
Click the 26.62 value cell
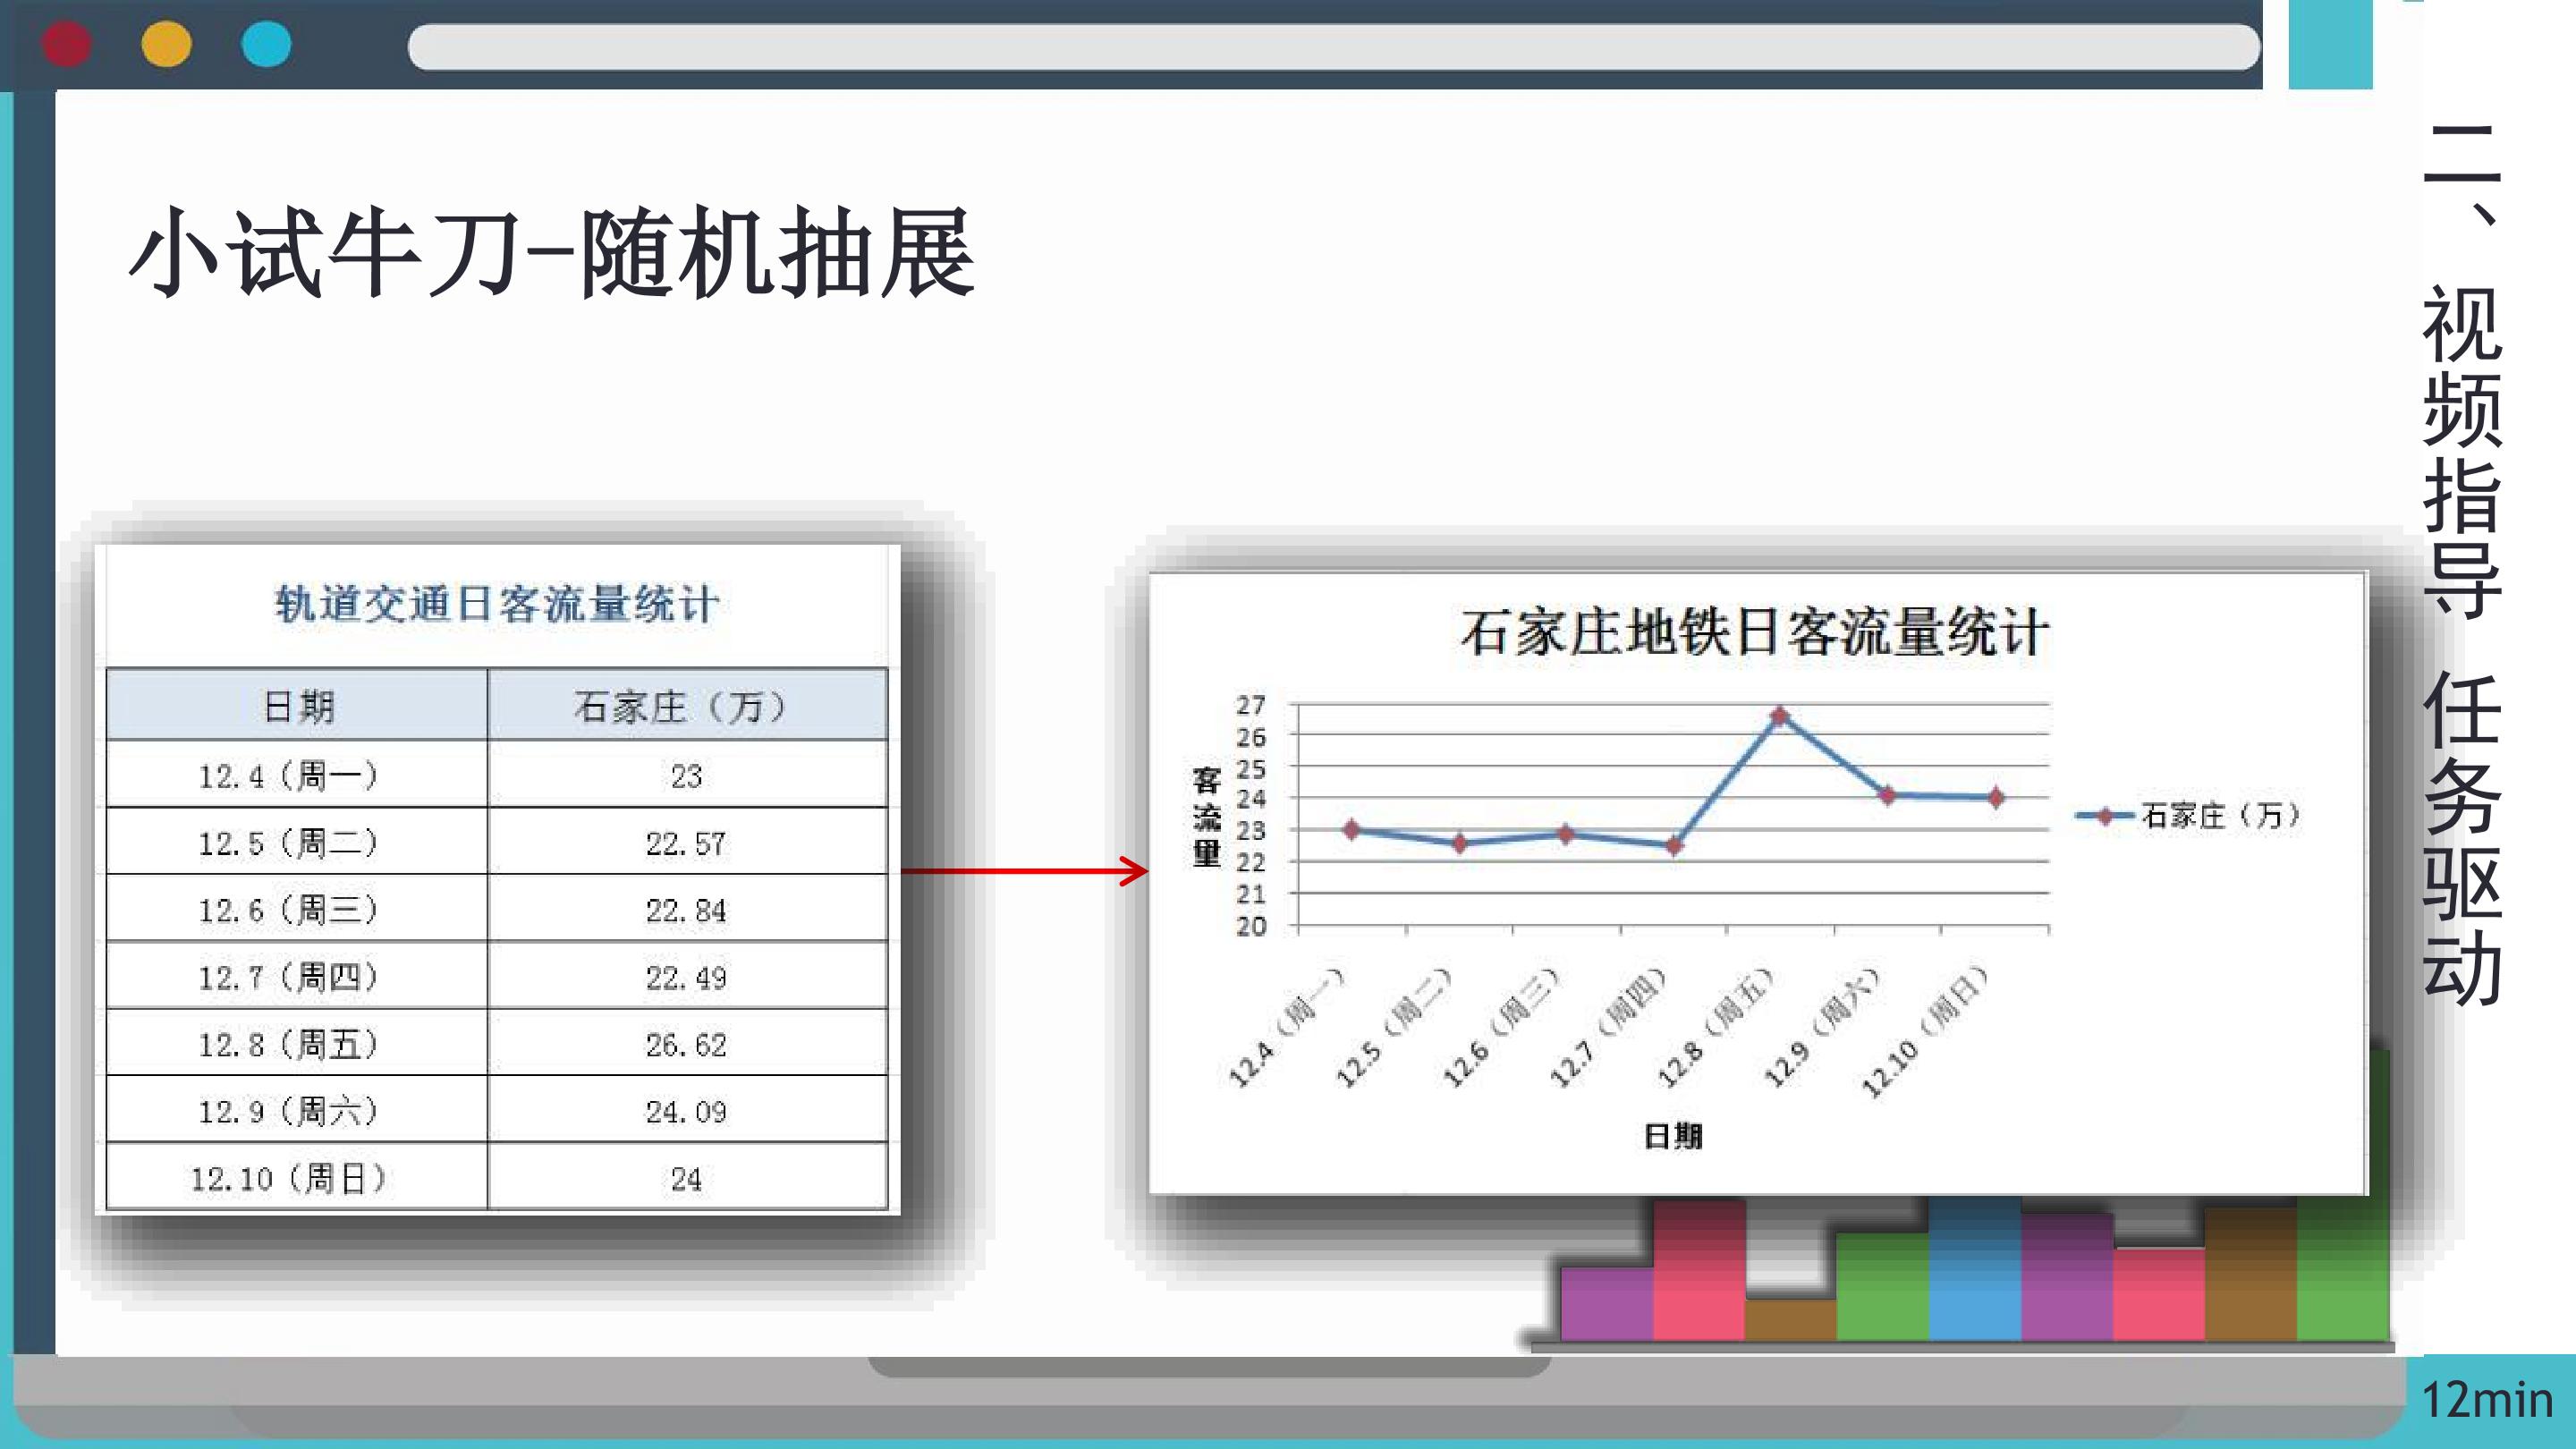(687, 1044)
